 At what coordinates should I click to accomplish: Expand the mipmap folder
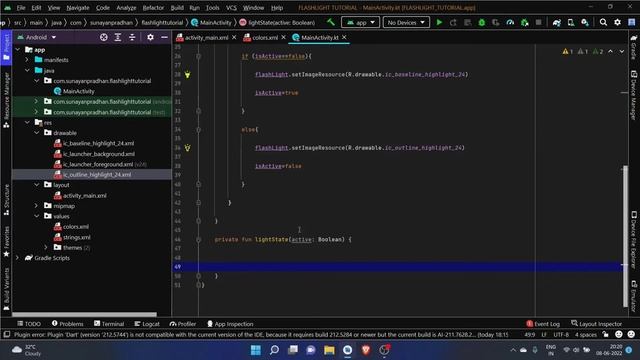37,206
